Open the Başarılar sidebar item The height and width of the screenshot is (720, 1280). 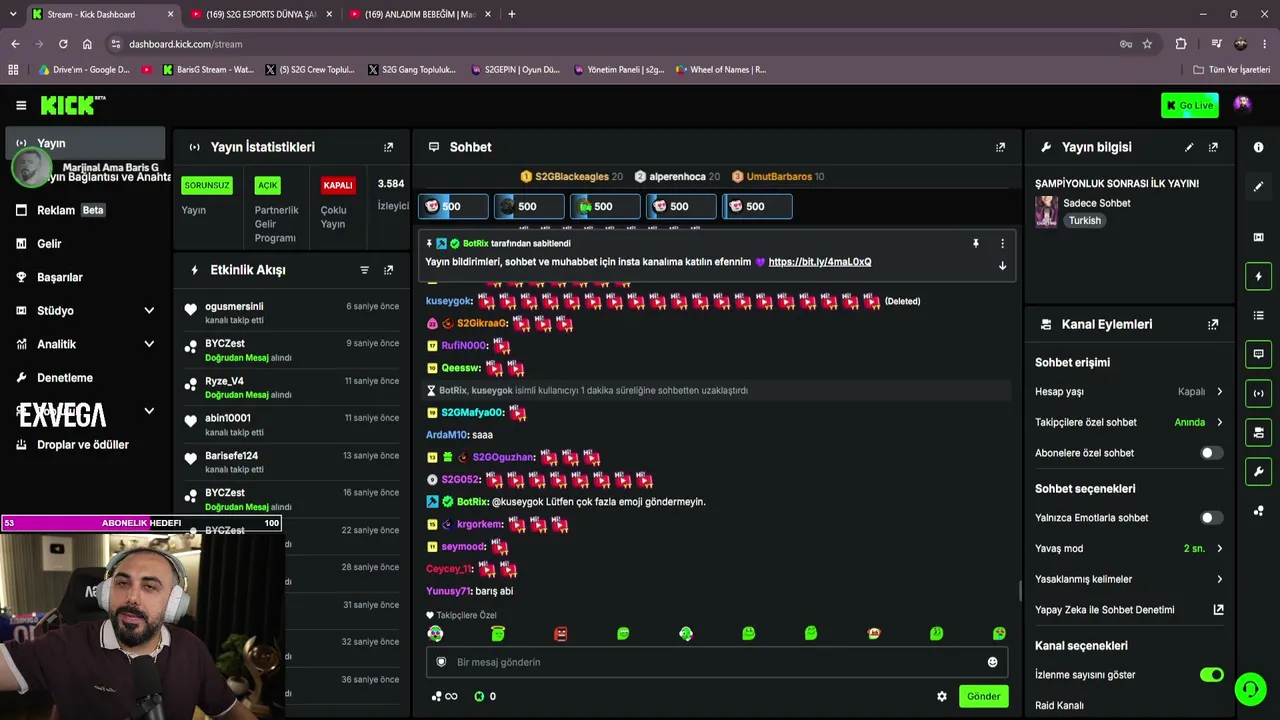click(x=85, y=277)
